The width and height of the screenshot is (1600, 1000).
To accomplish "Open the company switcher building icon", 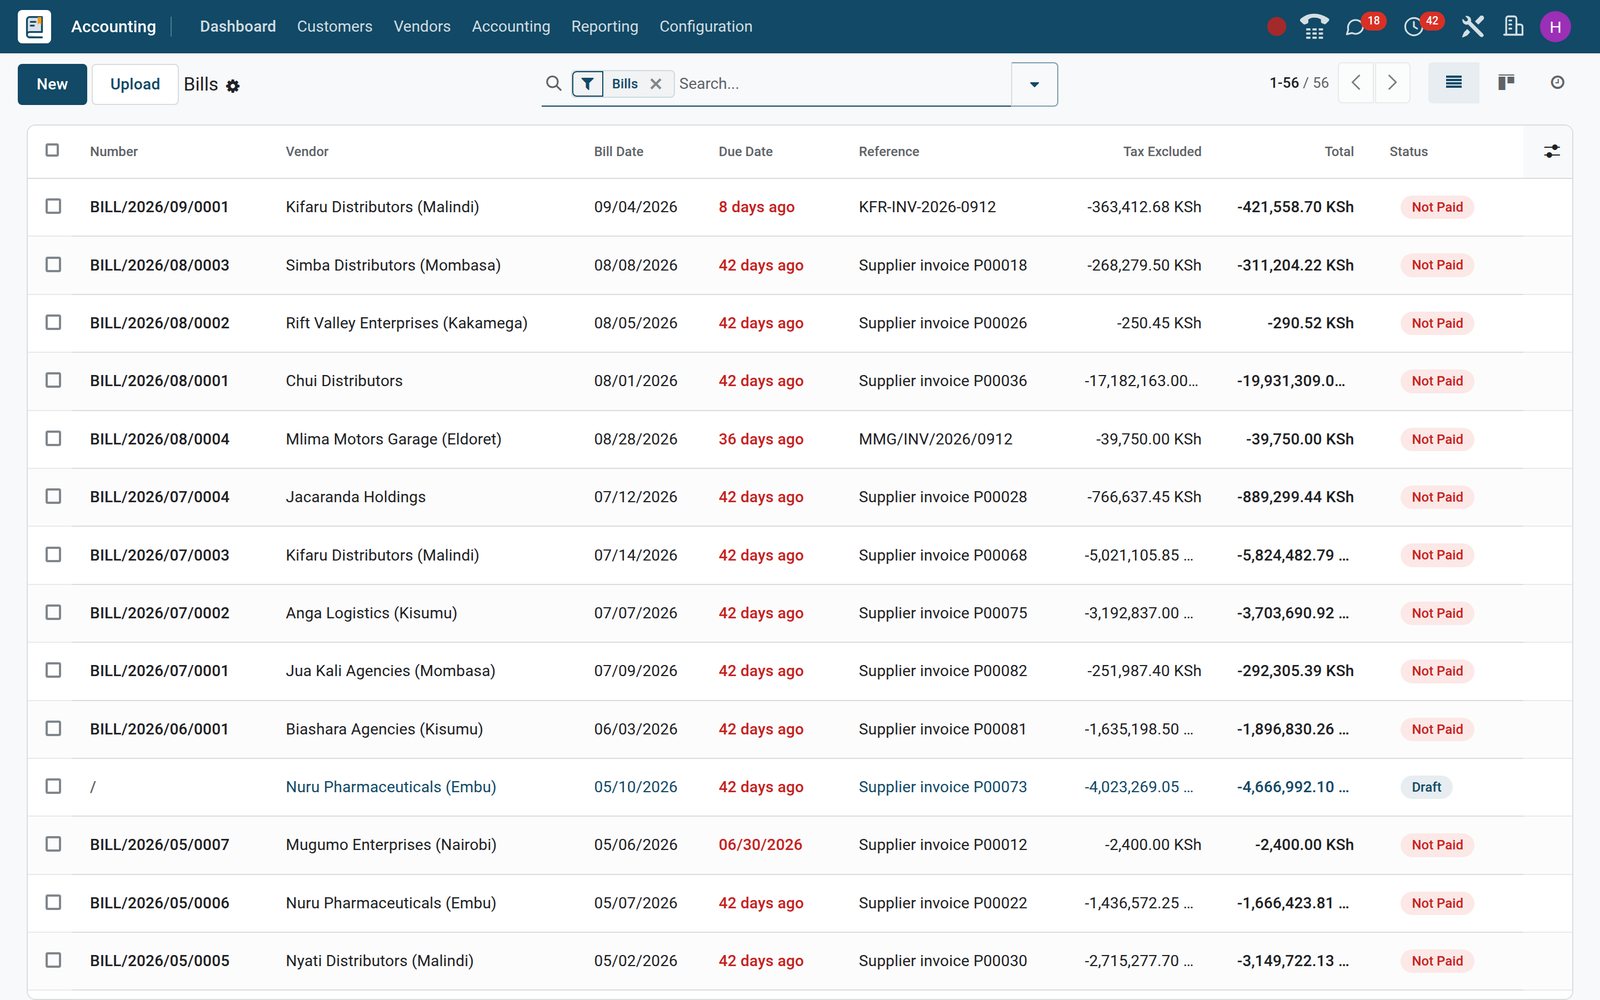I will [x=1514, y=27].
